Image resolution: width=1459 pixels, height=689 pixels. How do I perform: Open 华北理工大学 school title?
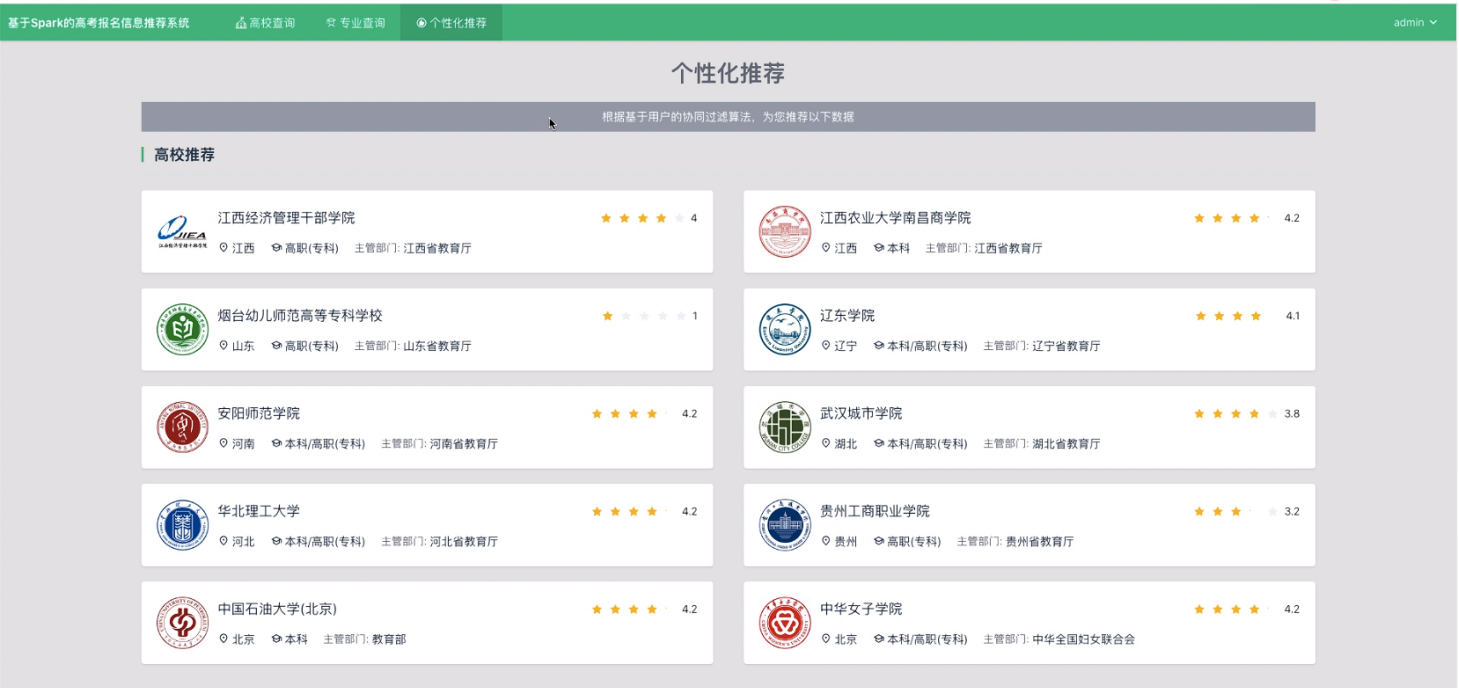click(x=259, y=512)
